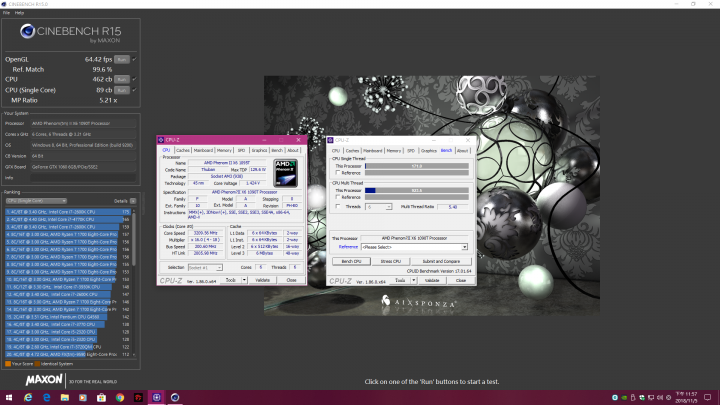720x405 pixels.
Task: Enable Reference checkbox under CPU Single Thread
Action: (338, 173)
